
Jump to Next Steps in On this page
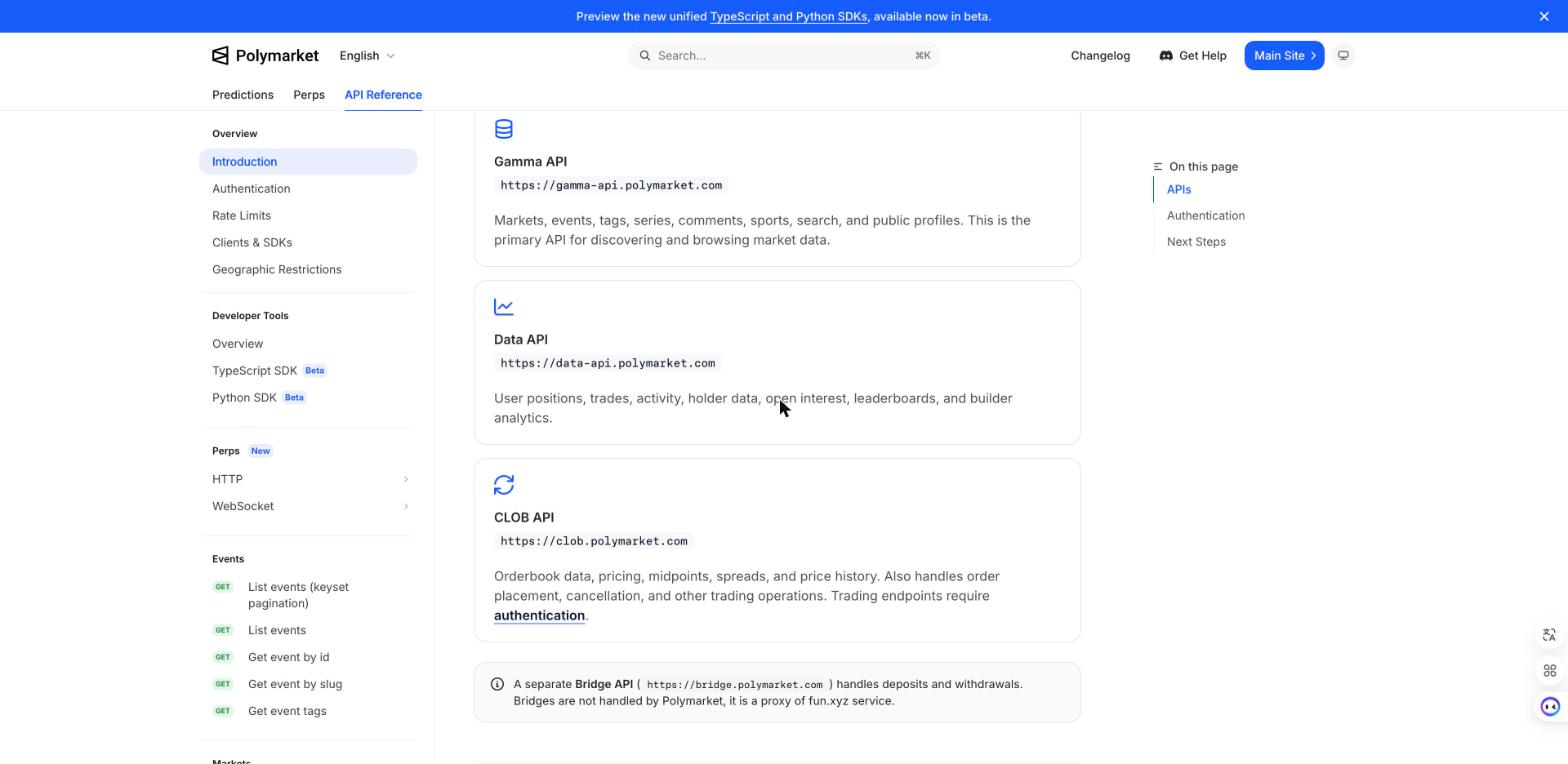click(1196, 241)
